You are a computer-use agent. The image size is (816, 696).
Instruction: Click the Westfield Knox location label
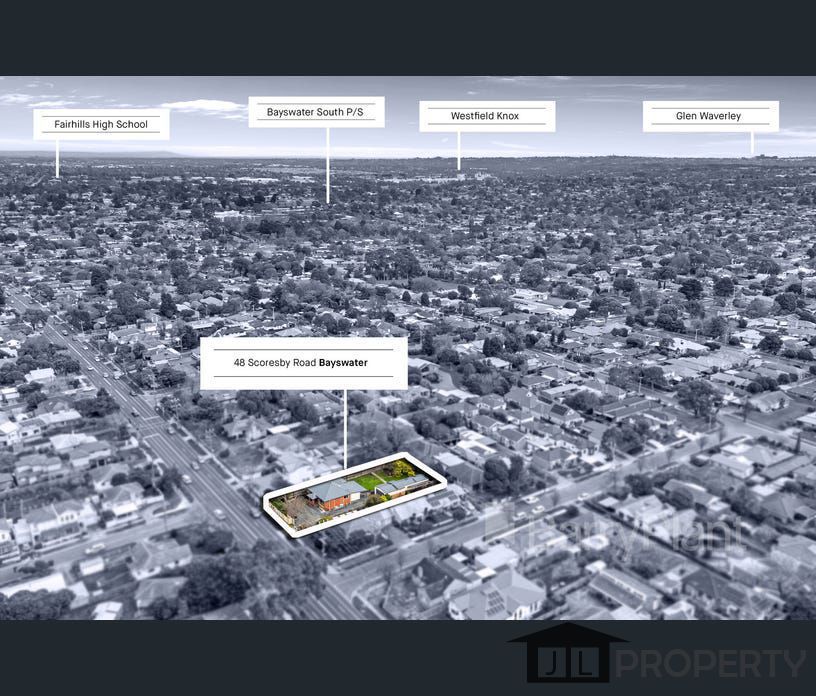pos(486,117)
